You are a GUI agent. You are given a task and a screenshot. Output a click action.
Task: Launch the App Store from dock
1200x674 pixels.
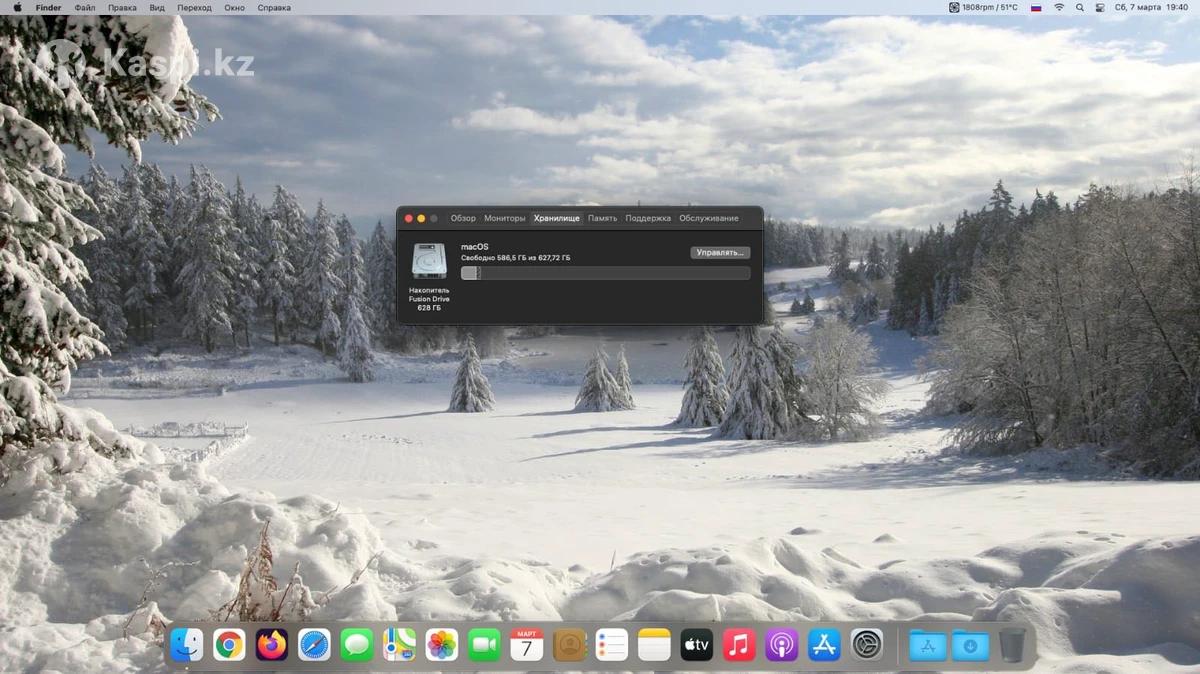pyautogui.click(x=824, y=645)
